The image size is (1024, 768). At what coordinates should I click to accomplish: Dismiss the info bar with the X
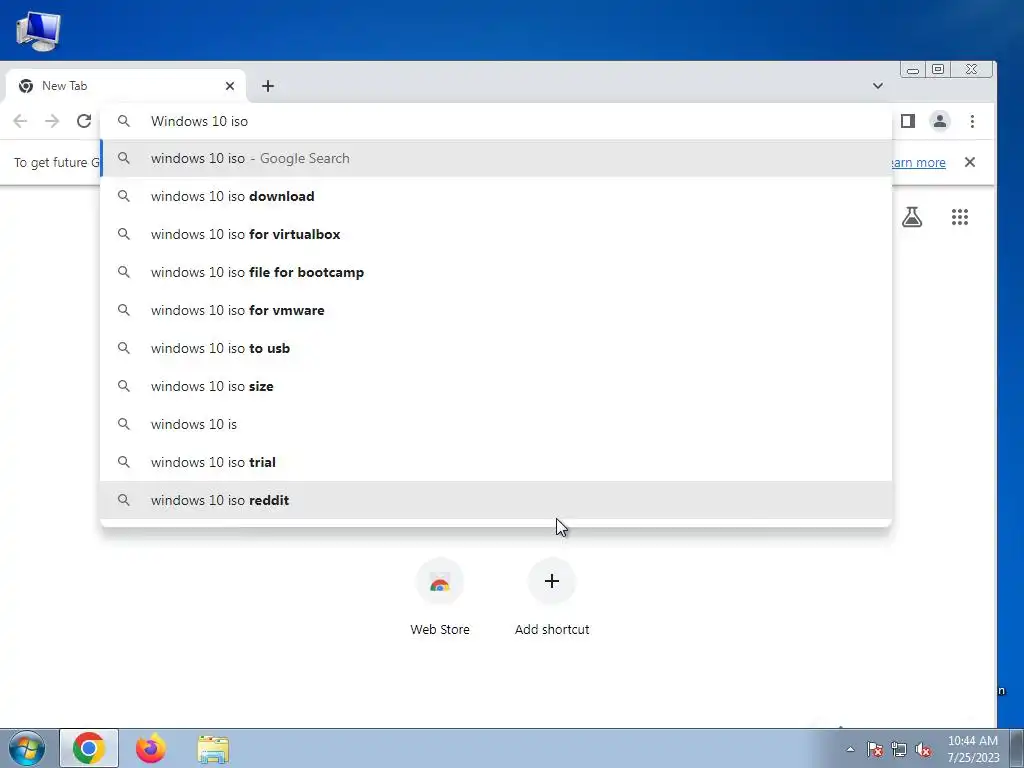[x=970, y=162]
